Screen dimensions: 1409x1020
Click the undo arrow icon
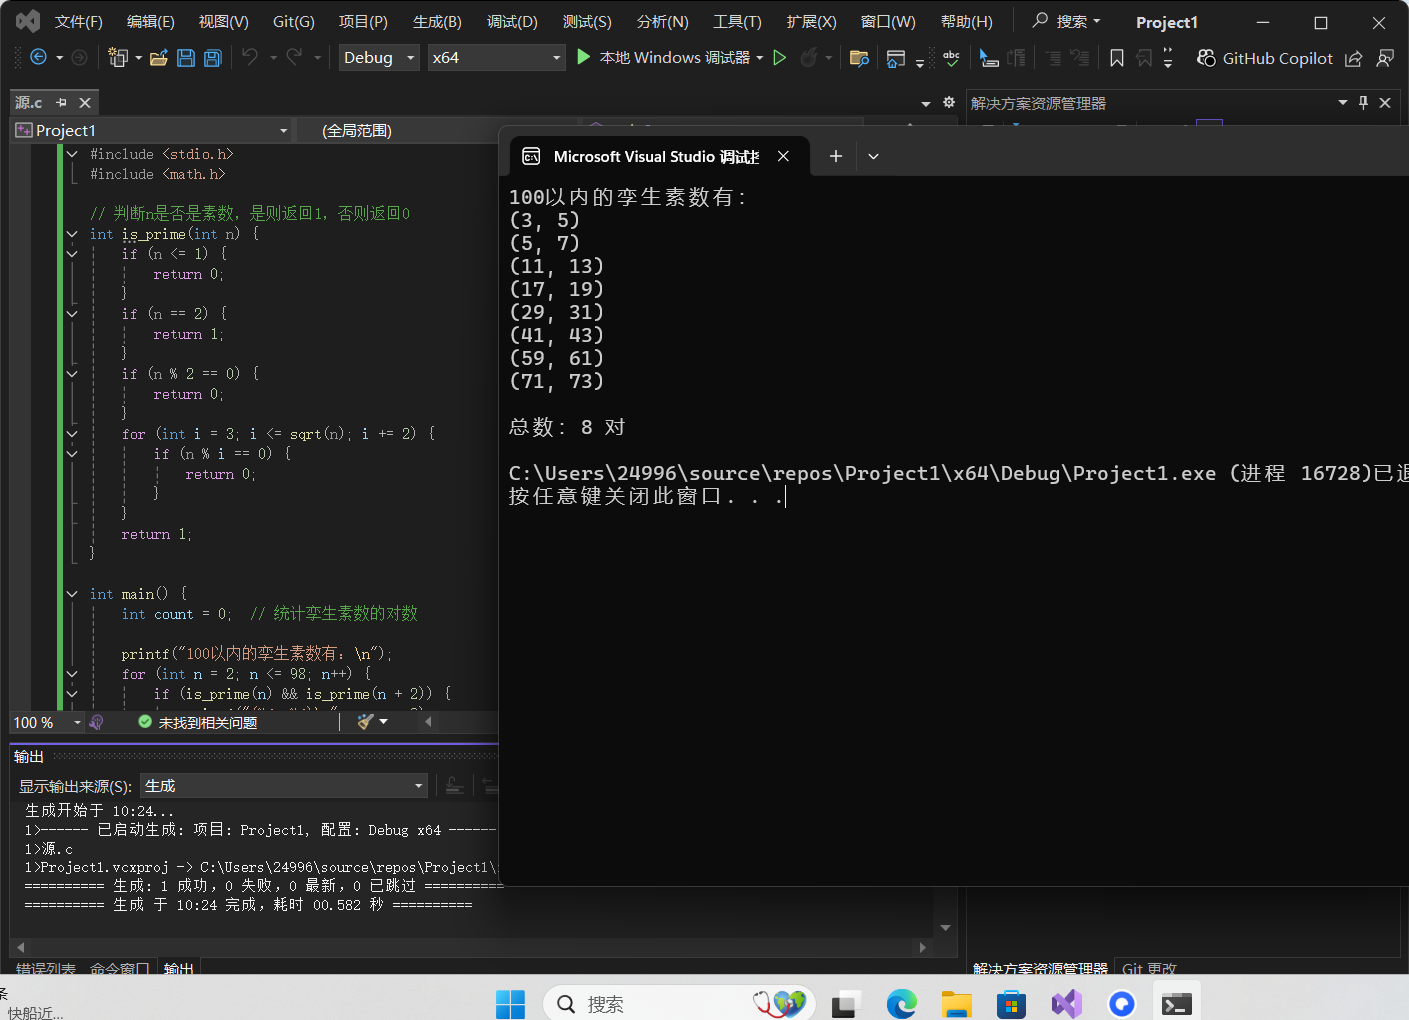click(x=250, y=57)
